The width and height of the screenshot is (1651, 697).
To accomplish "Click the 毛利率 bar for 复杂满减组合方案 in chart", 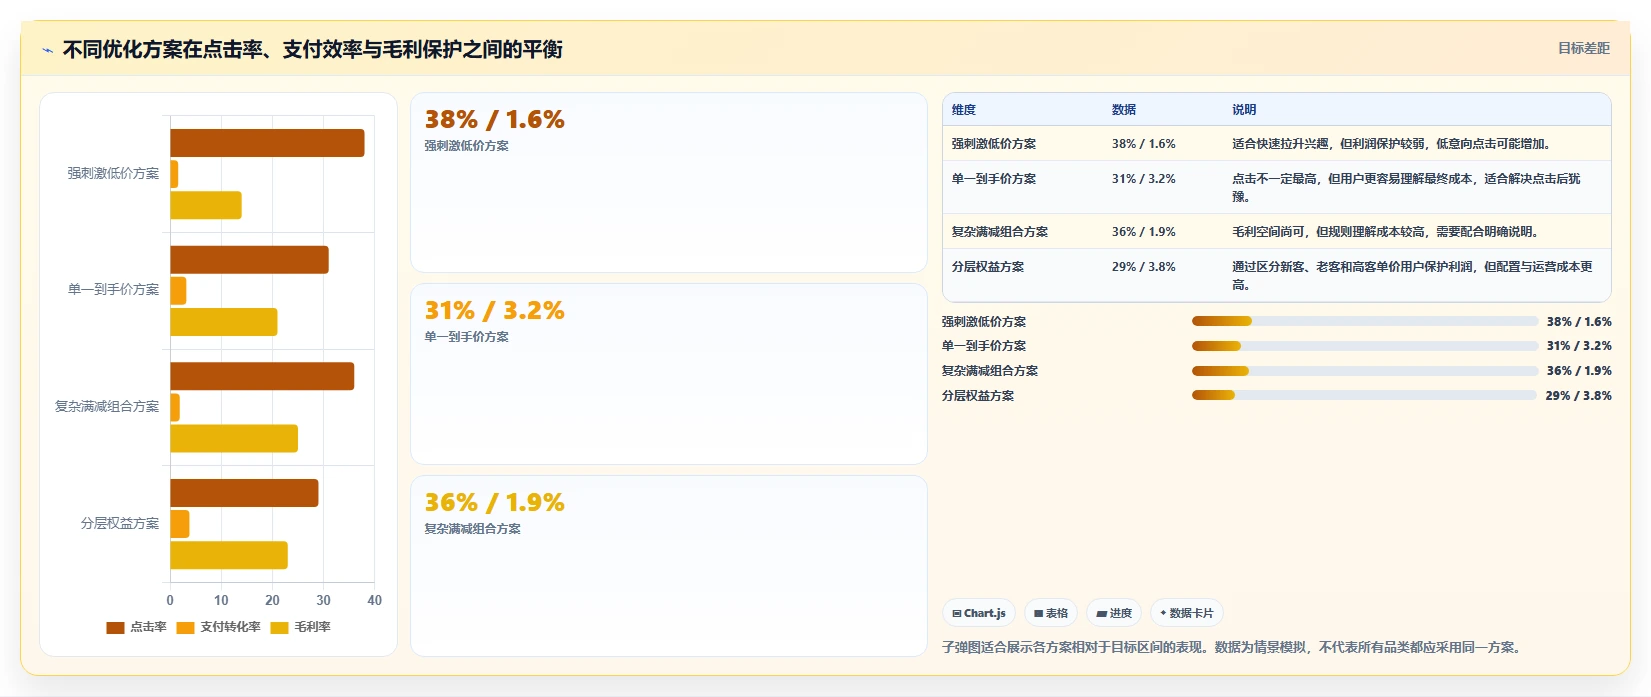I will [234, 438].
